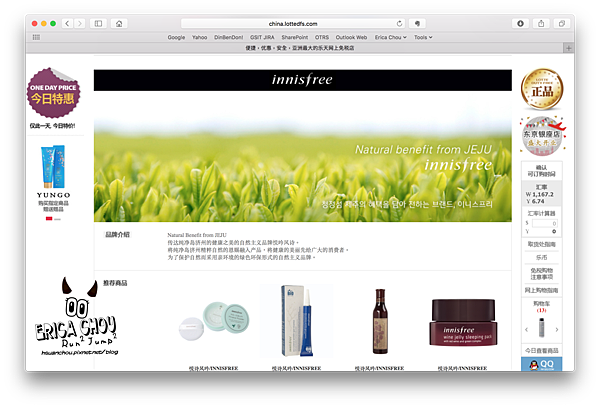Image resolution: width=600 pixels, height=408 pixels.
Task: Open the home page icon
Action: click(x=119, y=24)
